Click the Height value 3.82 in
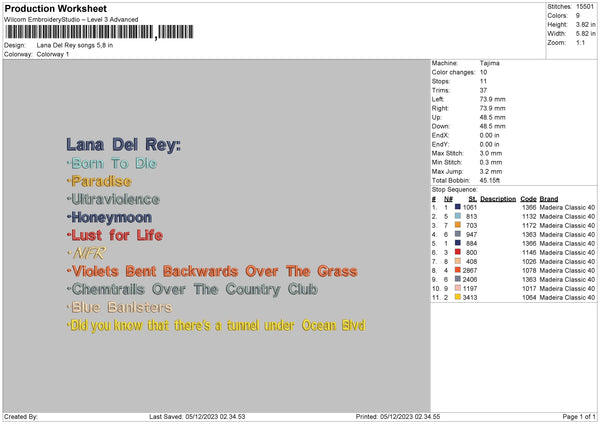 click(585, 24)
